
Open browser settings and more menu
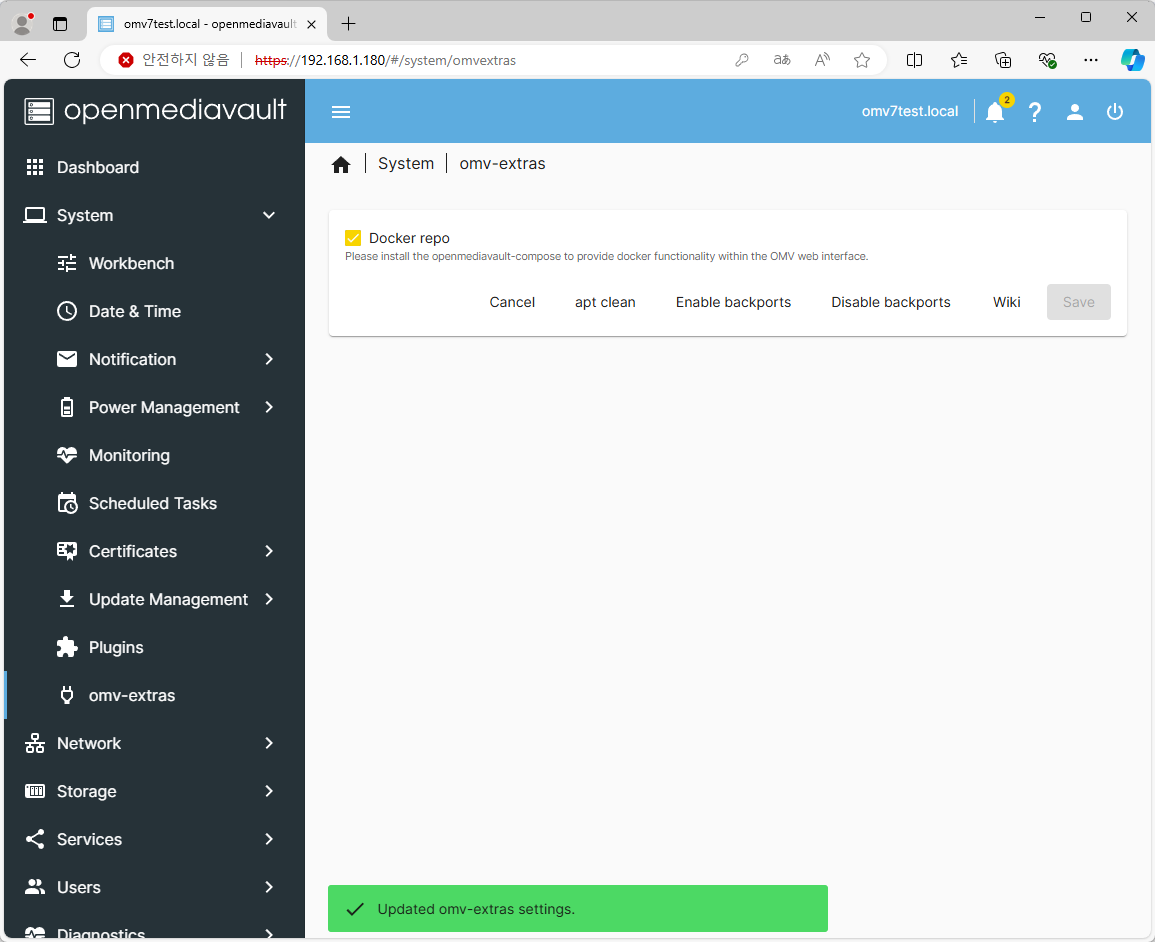pos(1091,60)
